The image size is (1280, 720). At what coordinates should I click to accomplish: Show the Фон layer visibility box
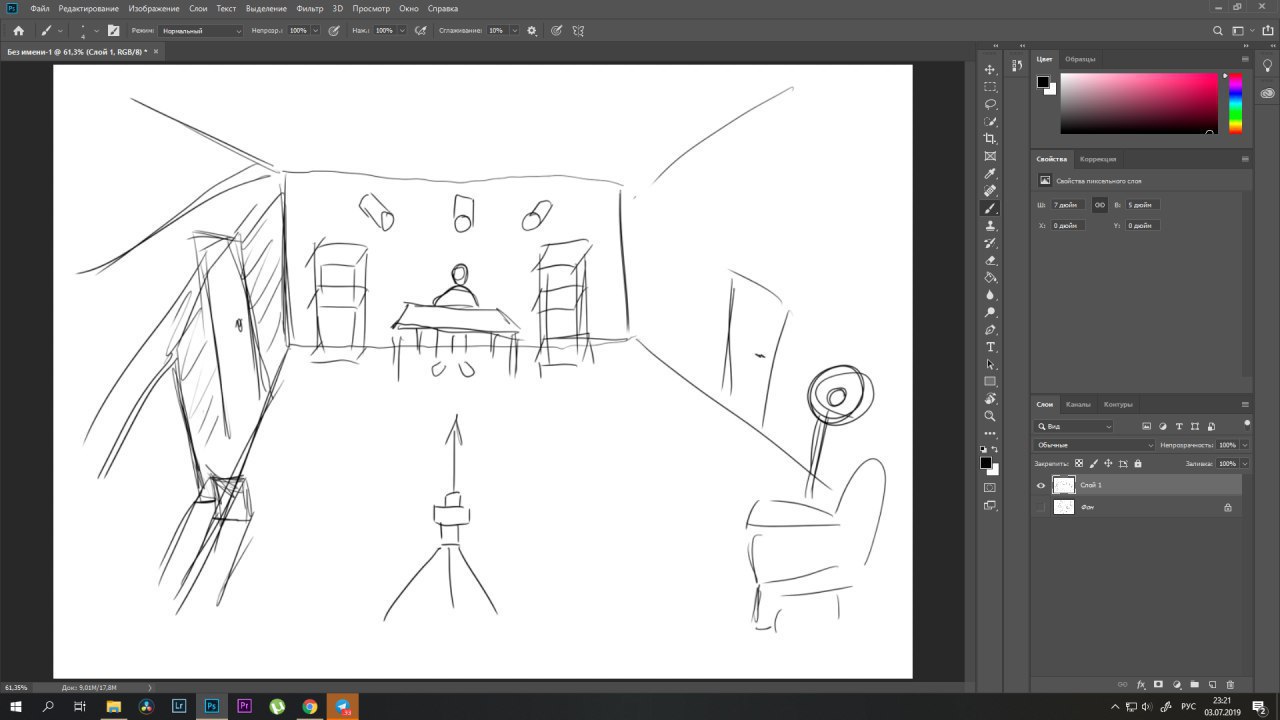tap(1040, 507)
